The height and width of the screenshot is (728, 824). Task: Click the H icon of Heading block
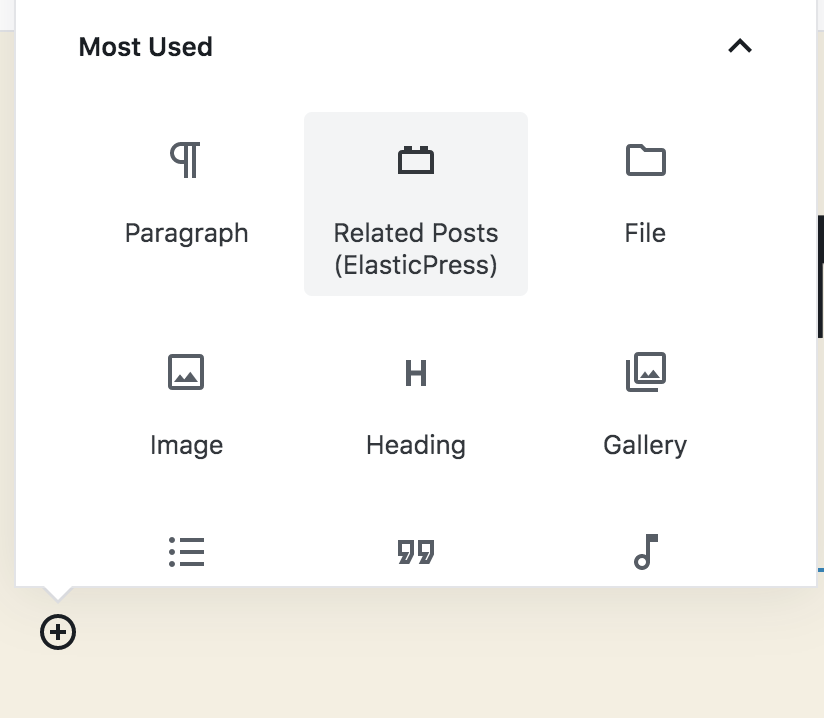point(416,373)
